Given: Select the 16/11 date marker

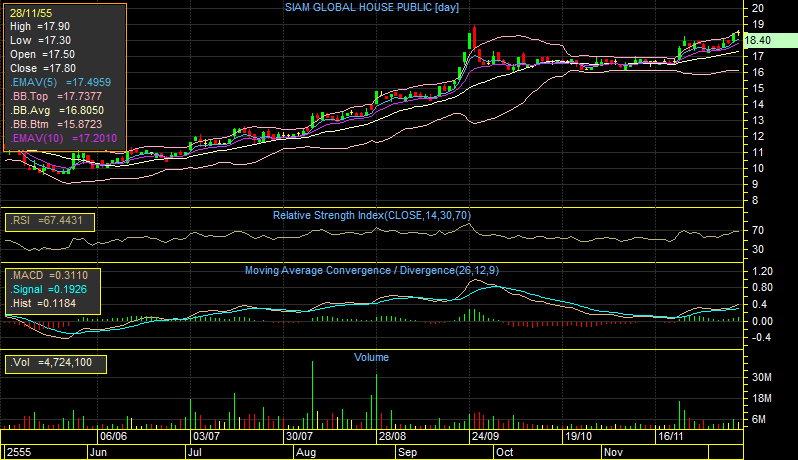Looking at the screenshot, I should 671,437.
